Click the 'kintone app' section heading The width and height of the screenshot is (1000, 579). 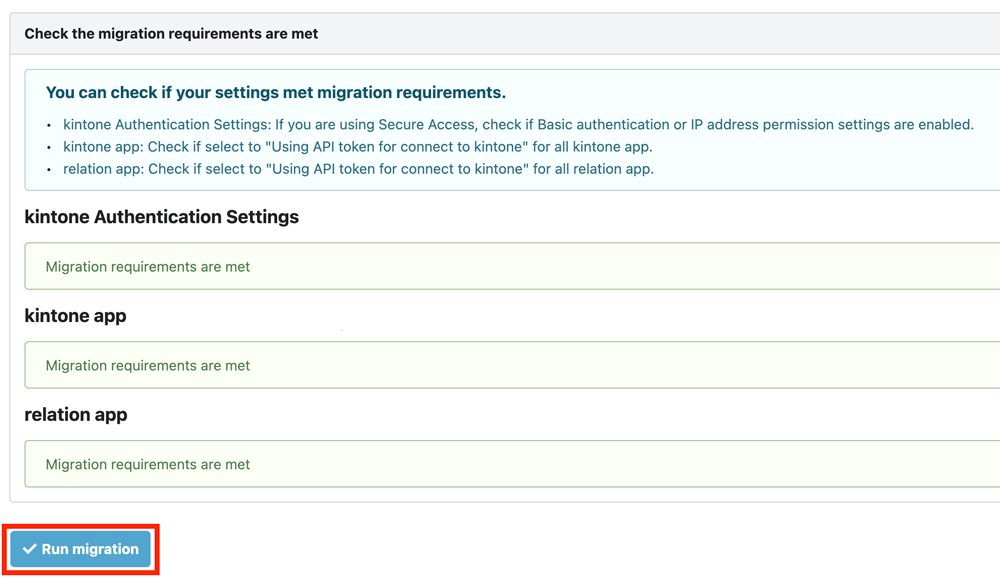[75, 316]
